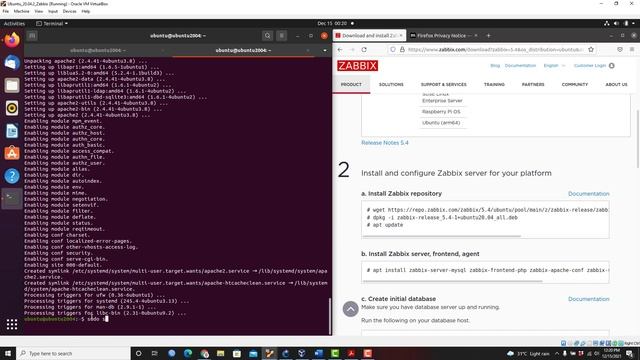This screenshot has height=360, width=640.
Task: Click horizontal scrollbar under apt install command
Action: [453, 281]
